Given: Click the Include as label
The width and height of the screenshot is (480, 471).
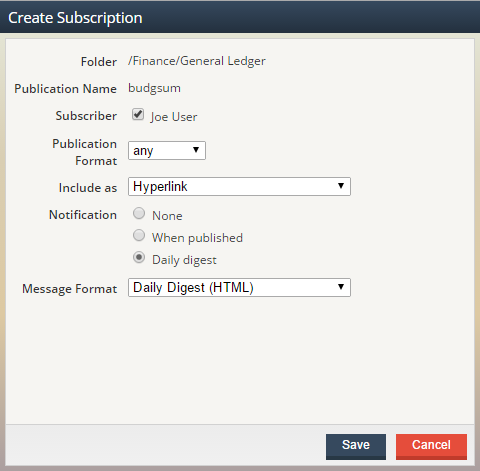Looking at the screenshot, I should pos(88,188).
